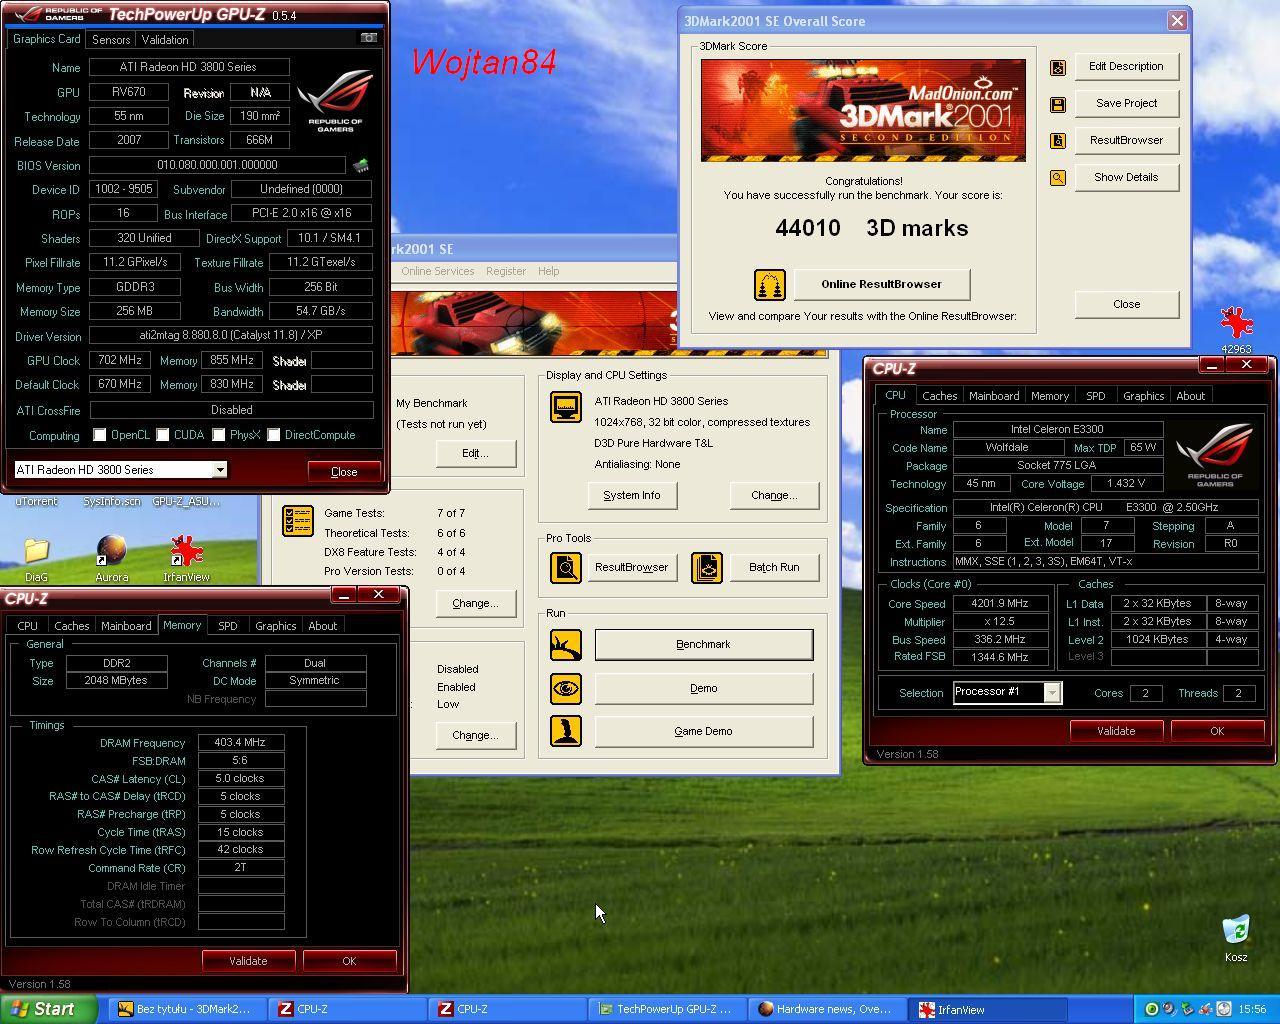Open the Mainboard tab in right CPU-Z window

click(994, 396)
